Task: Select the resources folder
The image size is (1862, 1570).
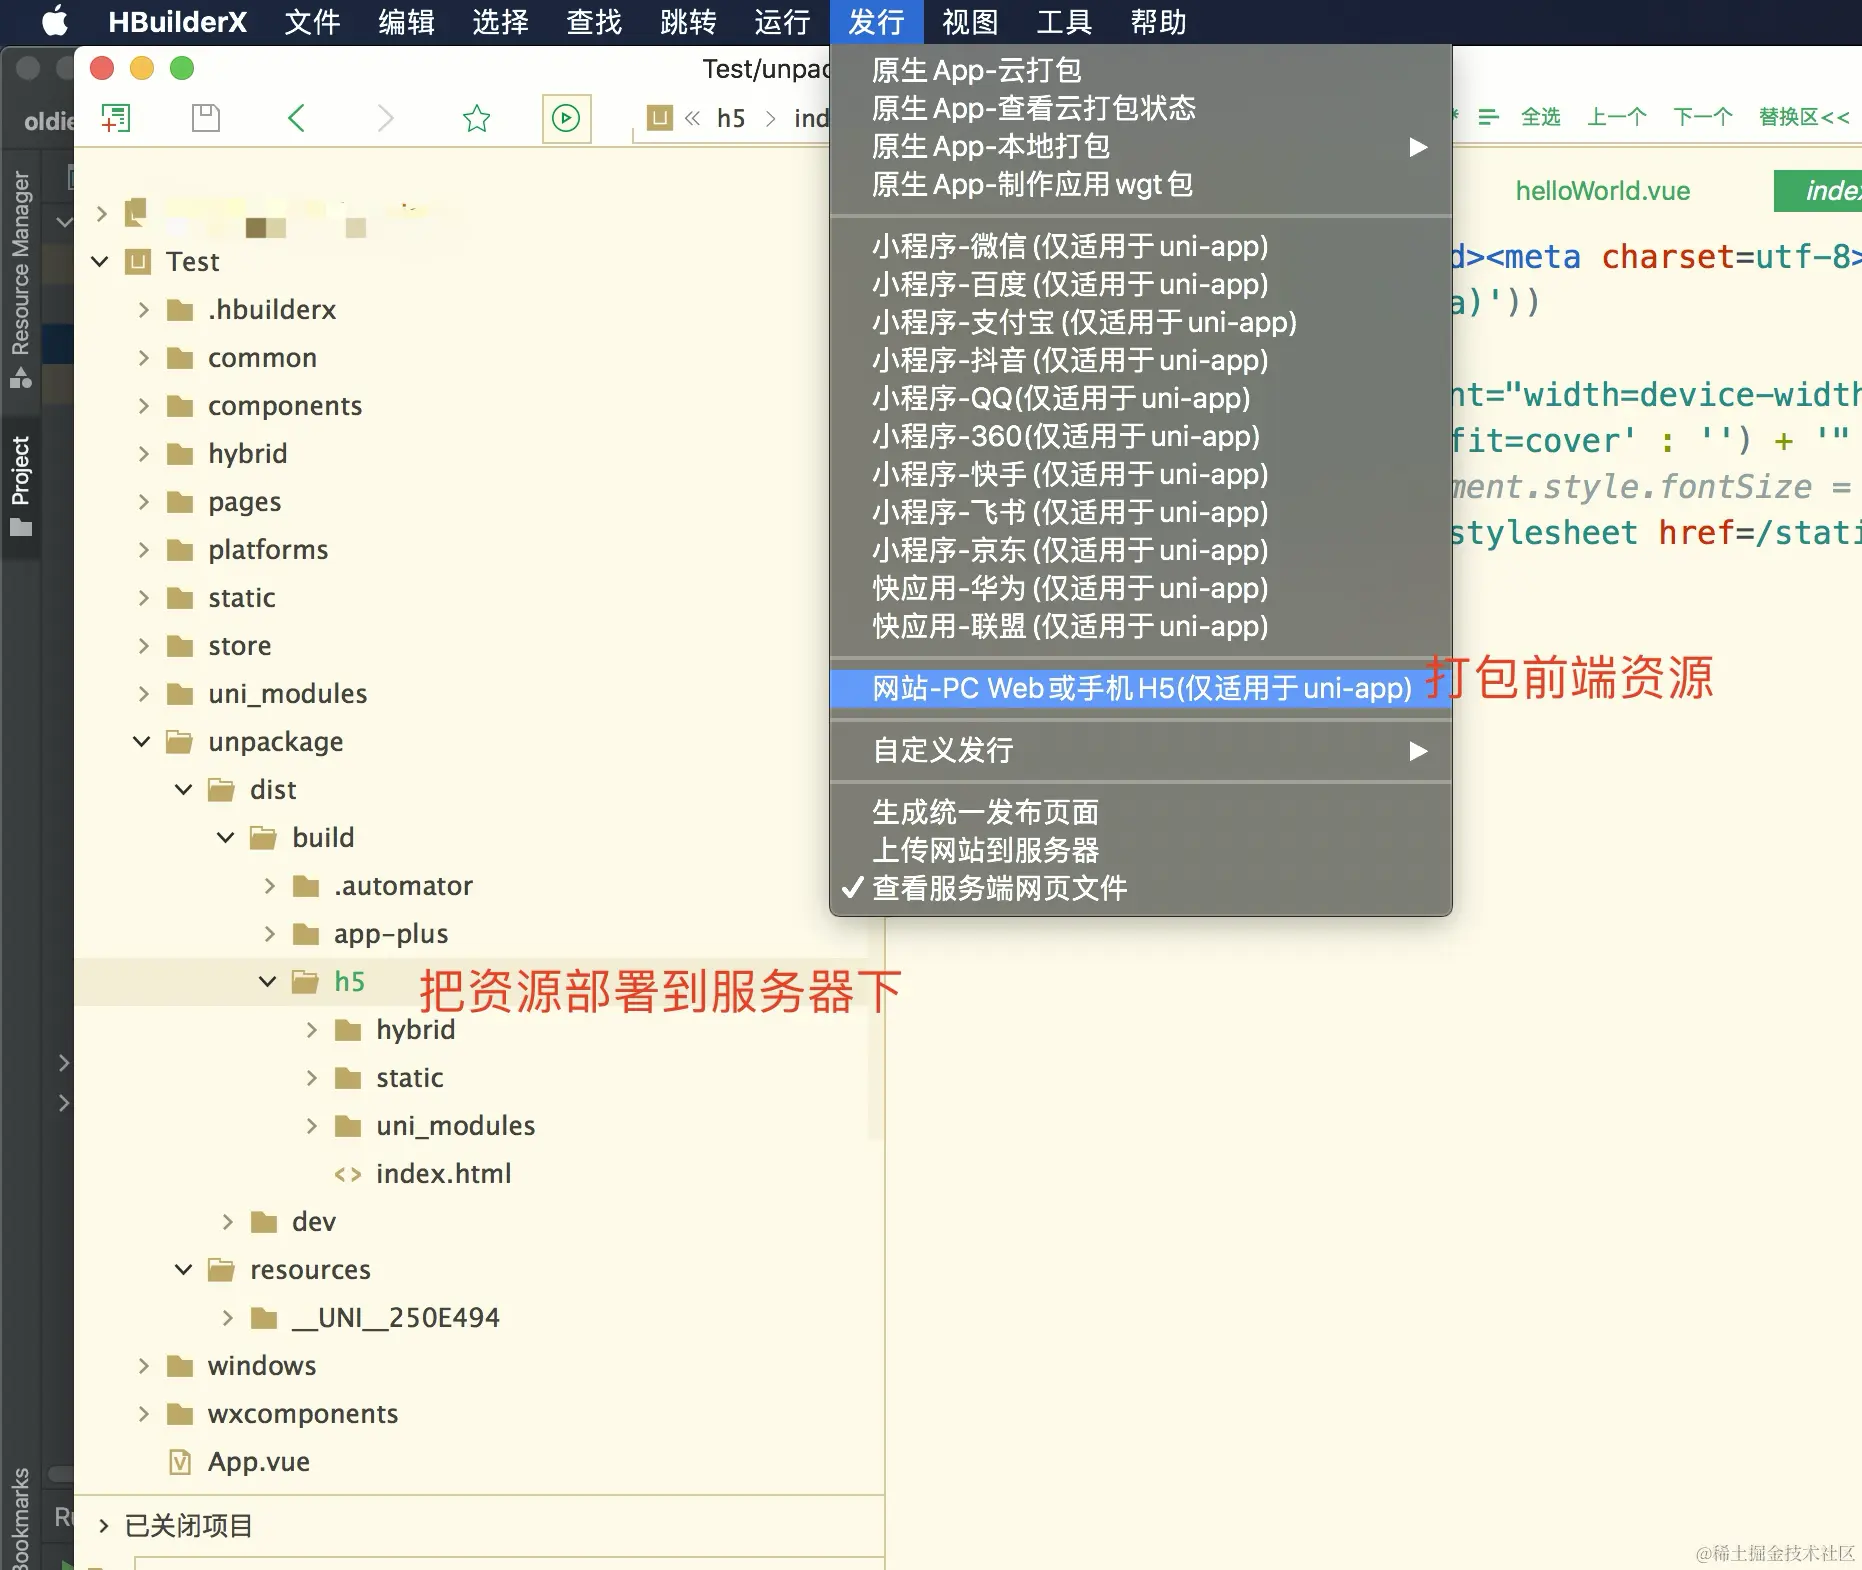Action: 310,1270
